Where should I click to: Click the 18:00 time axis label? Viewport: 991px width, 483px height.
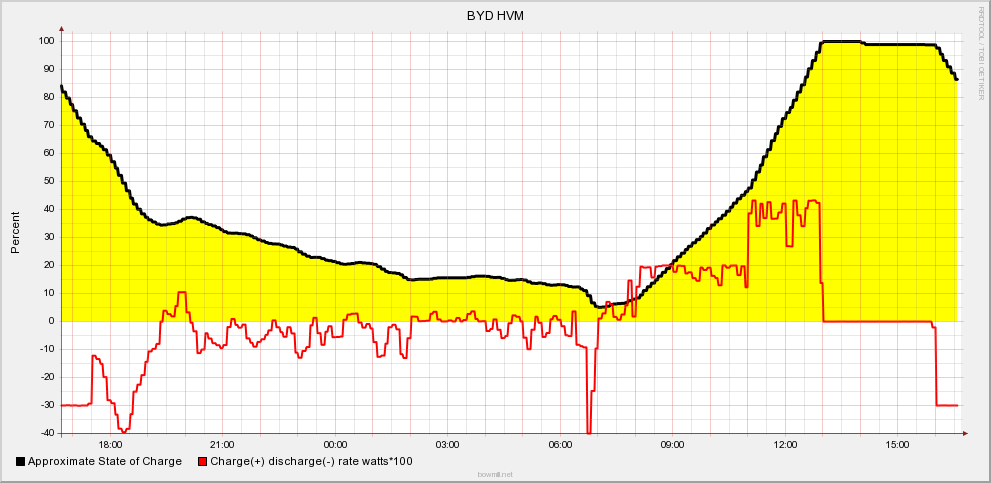[110, 444]
